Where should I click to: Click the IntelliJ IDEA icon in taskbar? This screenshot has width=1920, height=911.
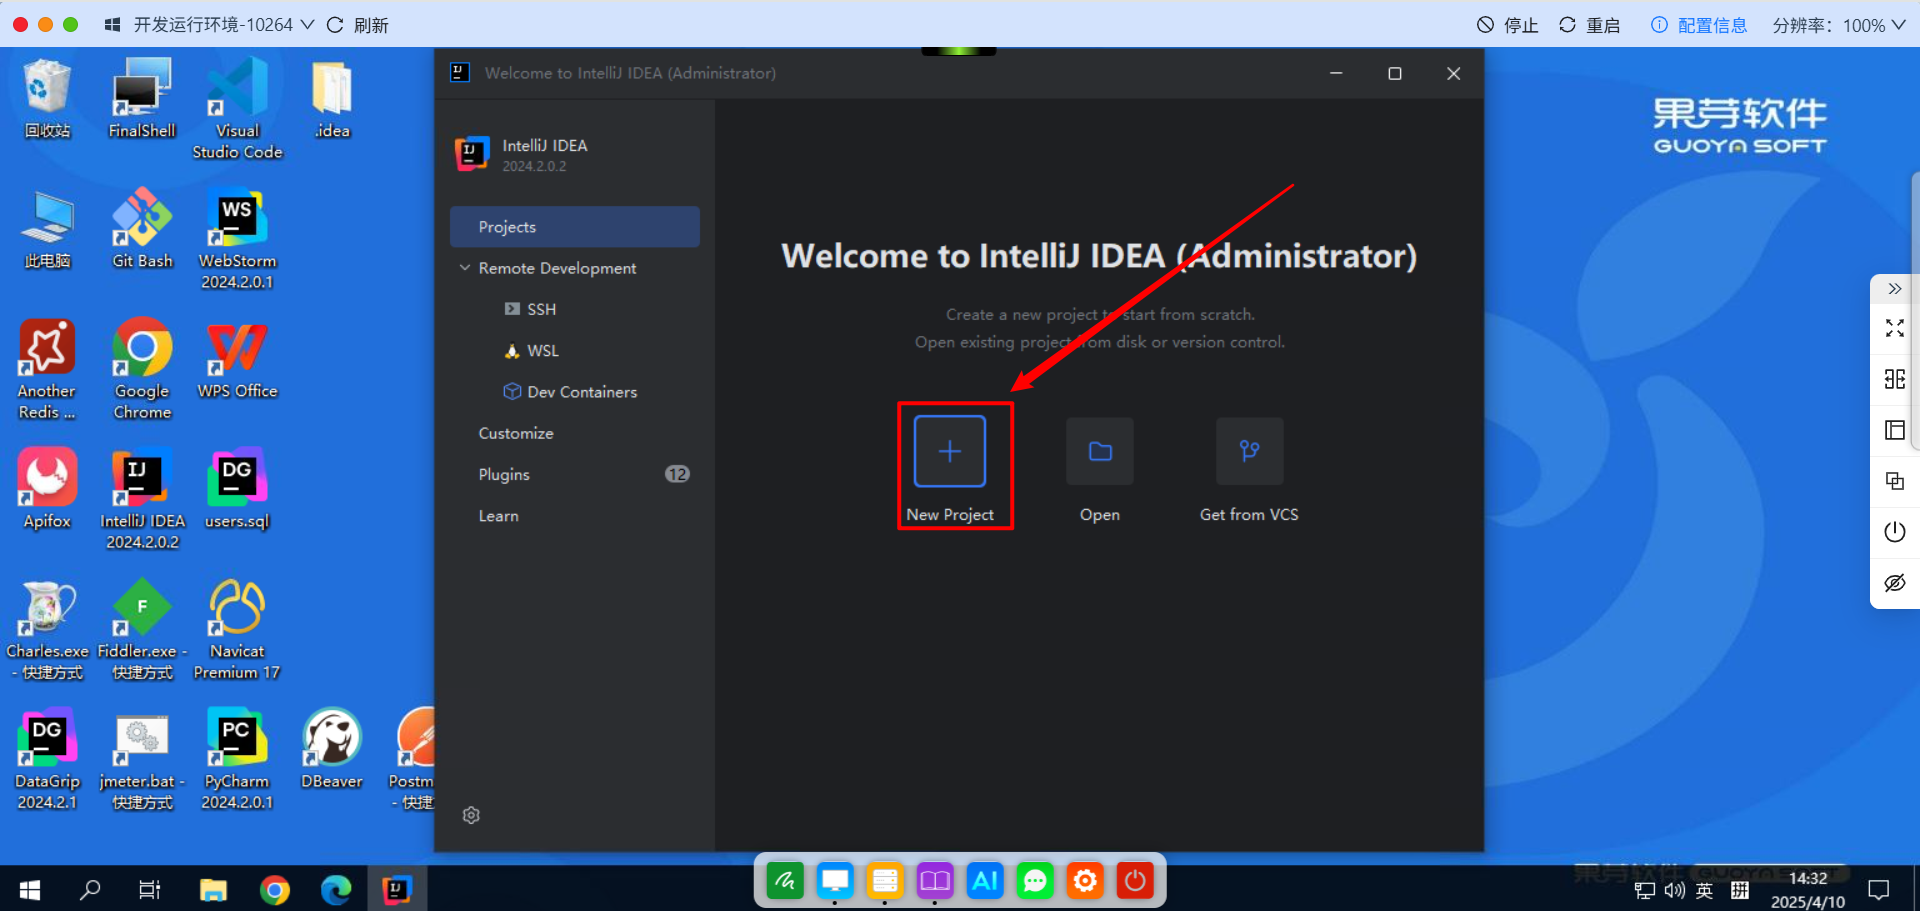397,889
